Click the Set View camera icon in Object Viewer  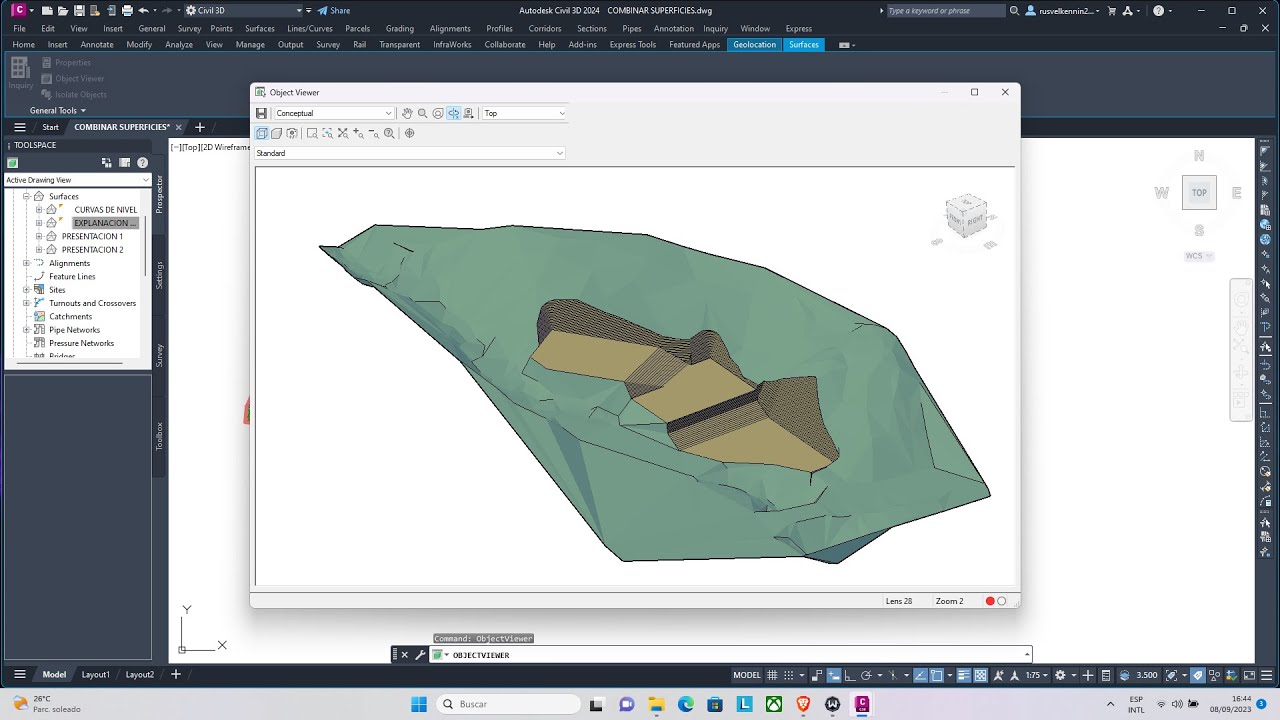coord(468,113)
